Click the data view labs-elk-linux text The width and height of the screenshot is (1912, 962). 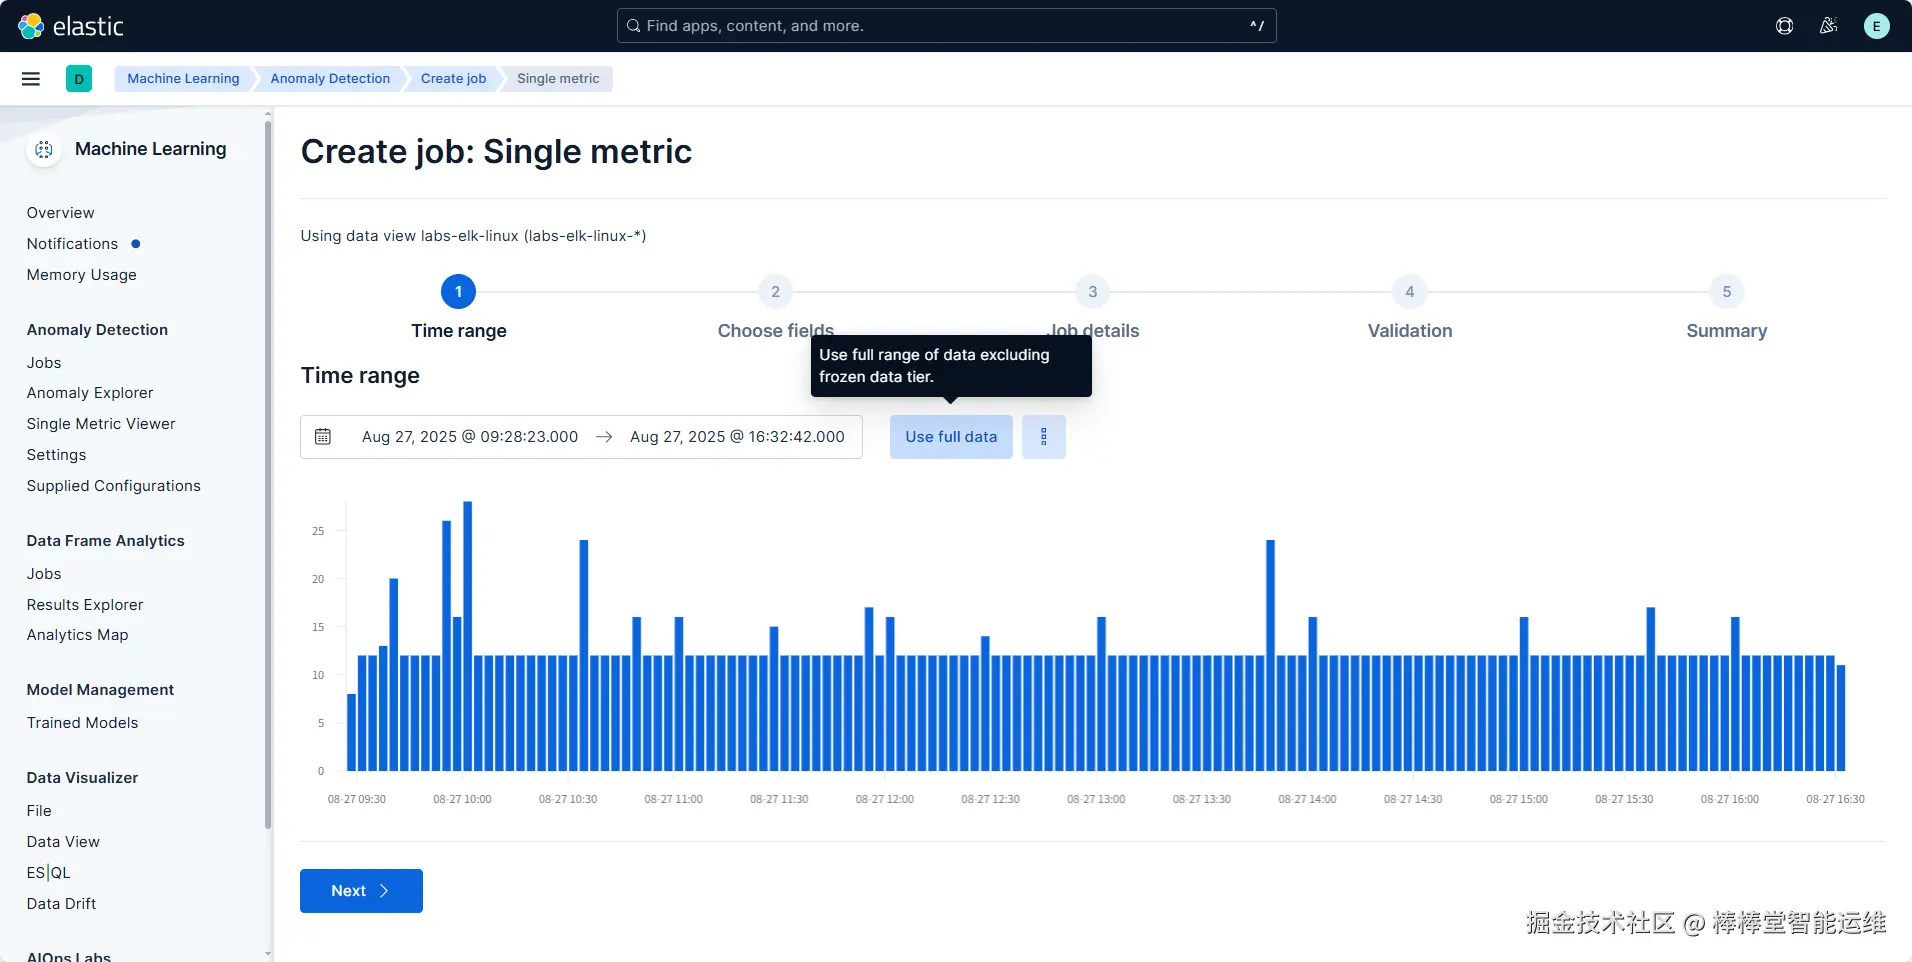click(473, 236)
